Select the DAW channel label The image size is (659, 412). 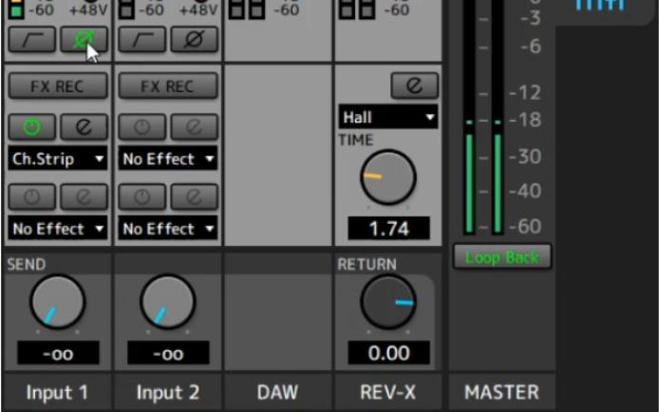[x=278, y=392]
